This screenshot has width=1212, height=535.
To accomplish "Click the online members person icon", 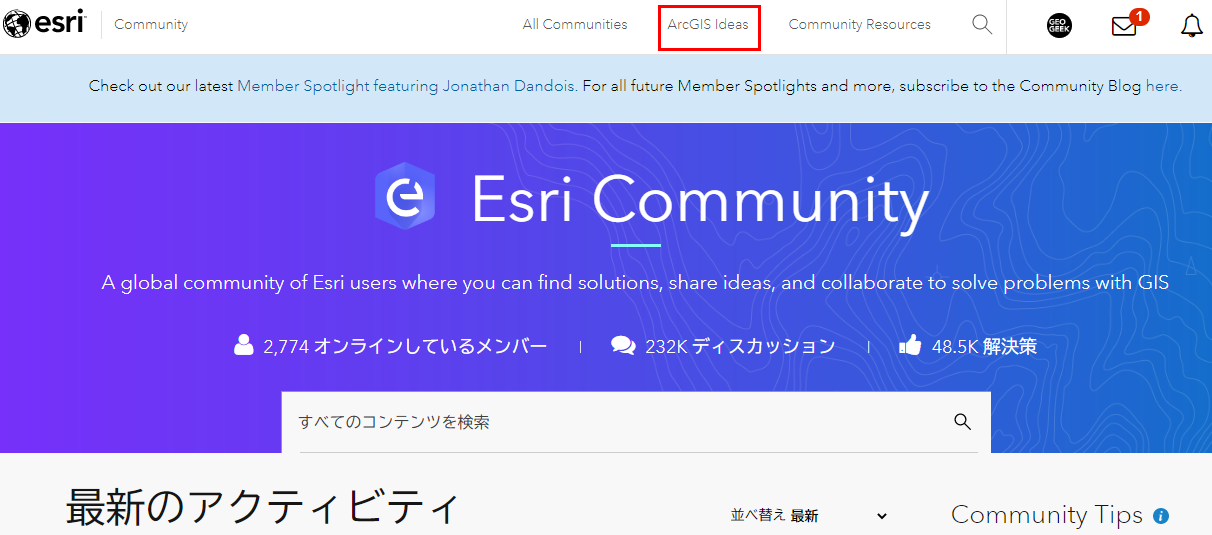I will 244,346.
